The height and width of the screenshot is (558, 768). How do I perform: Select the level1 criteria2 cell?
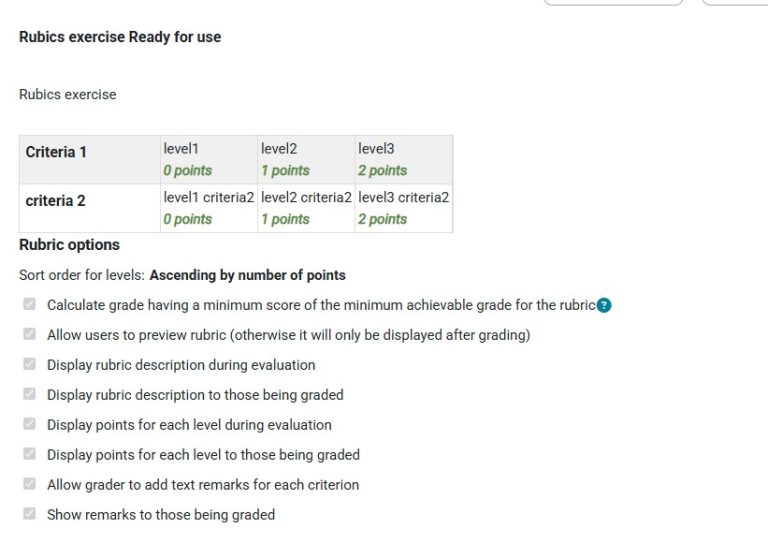208,208
